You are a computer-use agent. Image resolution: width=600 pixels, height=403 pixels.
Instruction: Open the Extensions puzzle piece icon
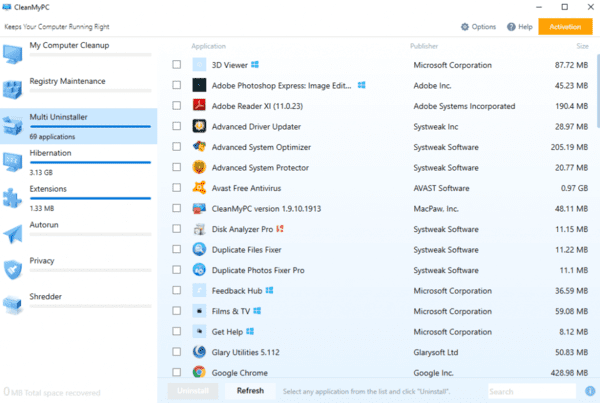coord(13,197)
